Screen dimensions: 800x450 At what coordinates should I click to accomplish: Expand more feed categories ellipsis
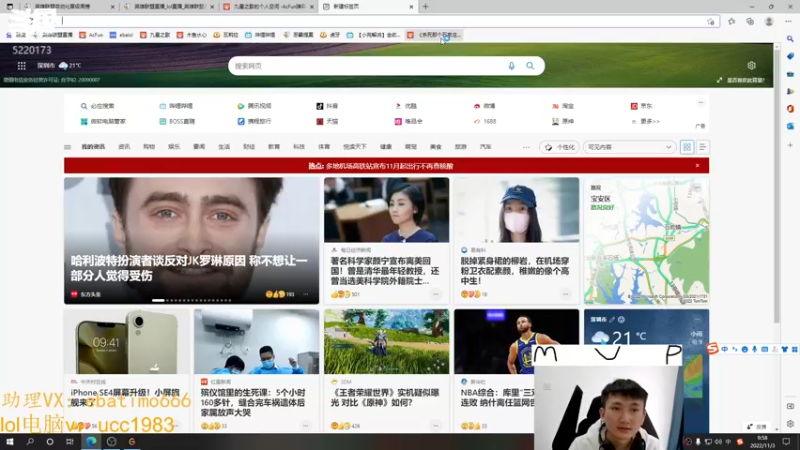526,147
